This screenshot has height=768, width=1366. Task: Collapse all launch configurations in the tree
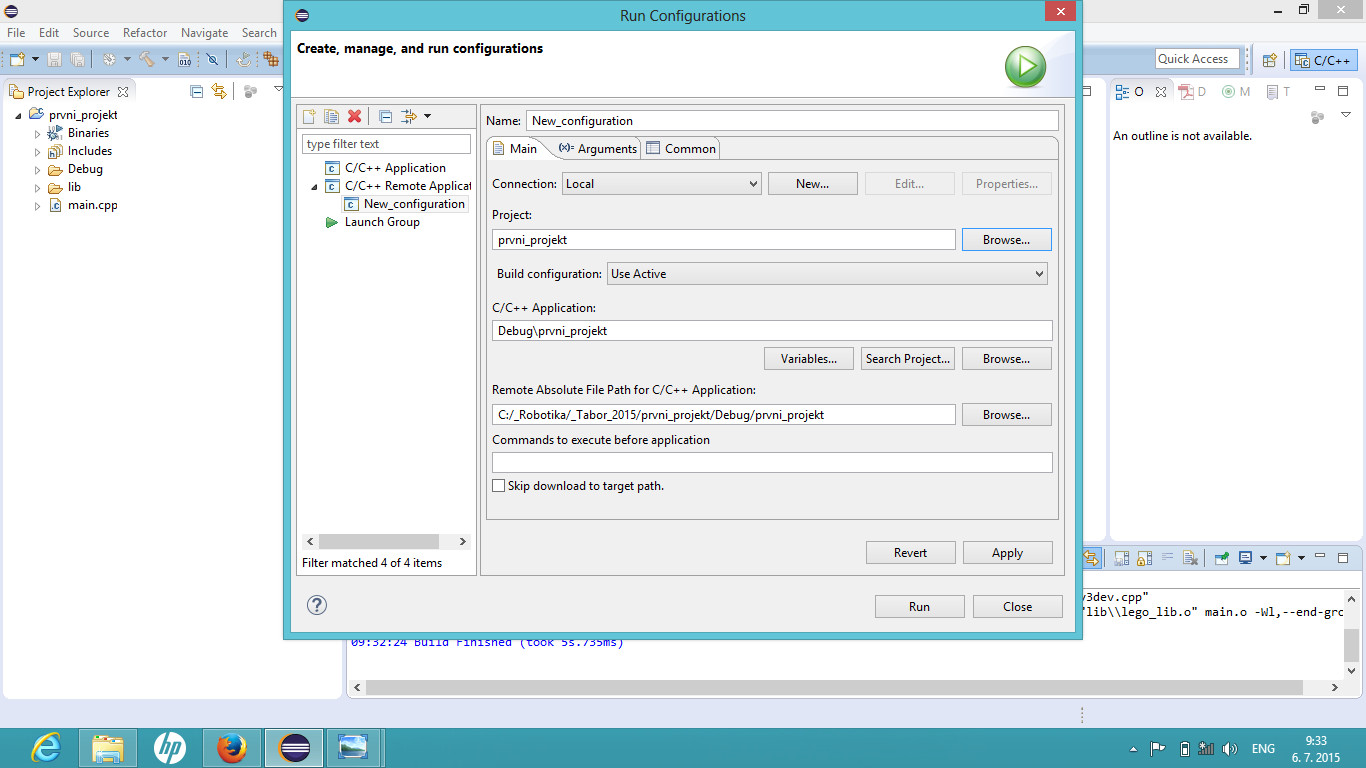tap(385, 117)
